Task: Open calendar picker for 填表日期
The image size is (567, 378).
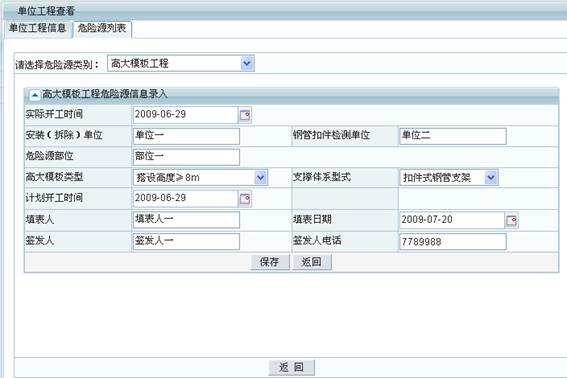Action: pos(512,220)
